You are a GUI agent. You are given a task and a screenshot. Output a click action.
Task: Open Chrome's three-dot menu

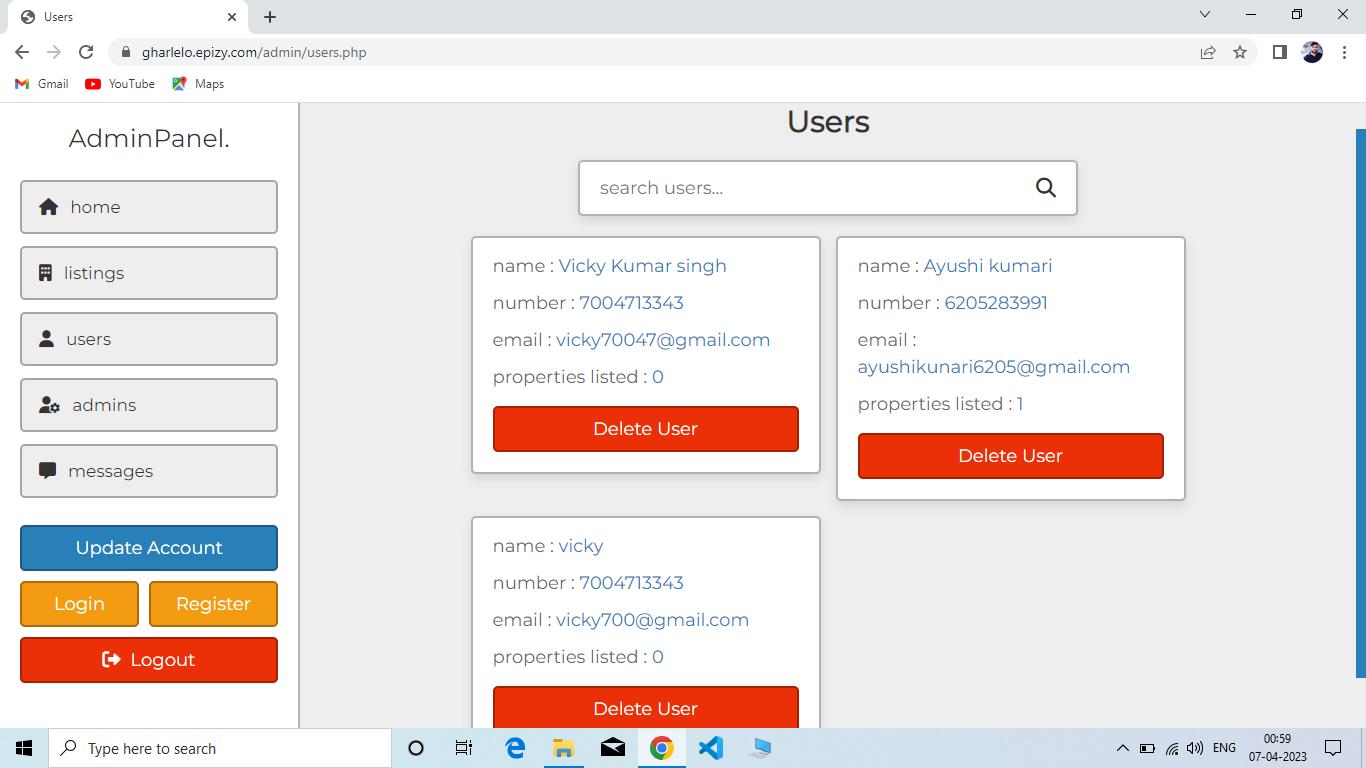[x=1345, y=52]
